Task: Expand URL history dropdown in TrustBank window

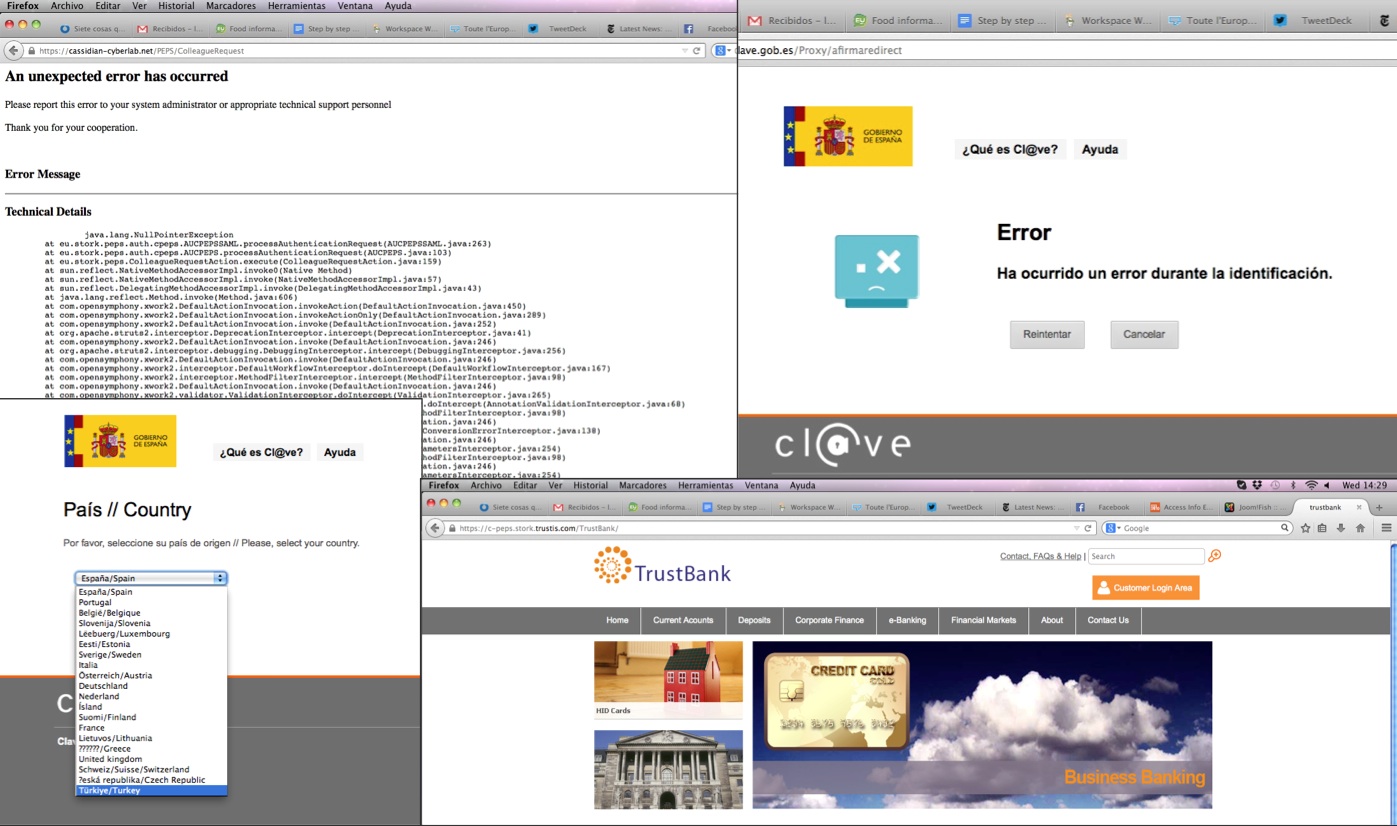Action: coord(1077,528)
